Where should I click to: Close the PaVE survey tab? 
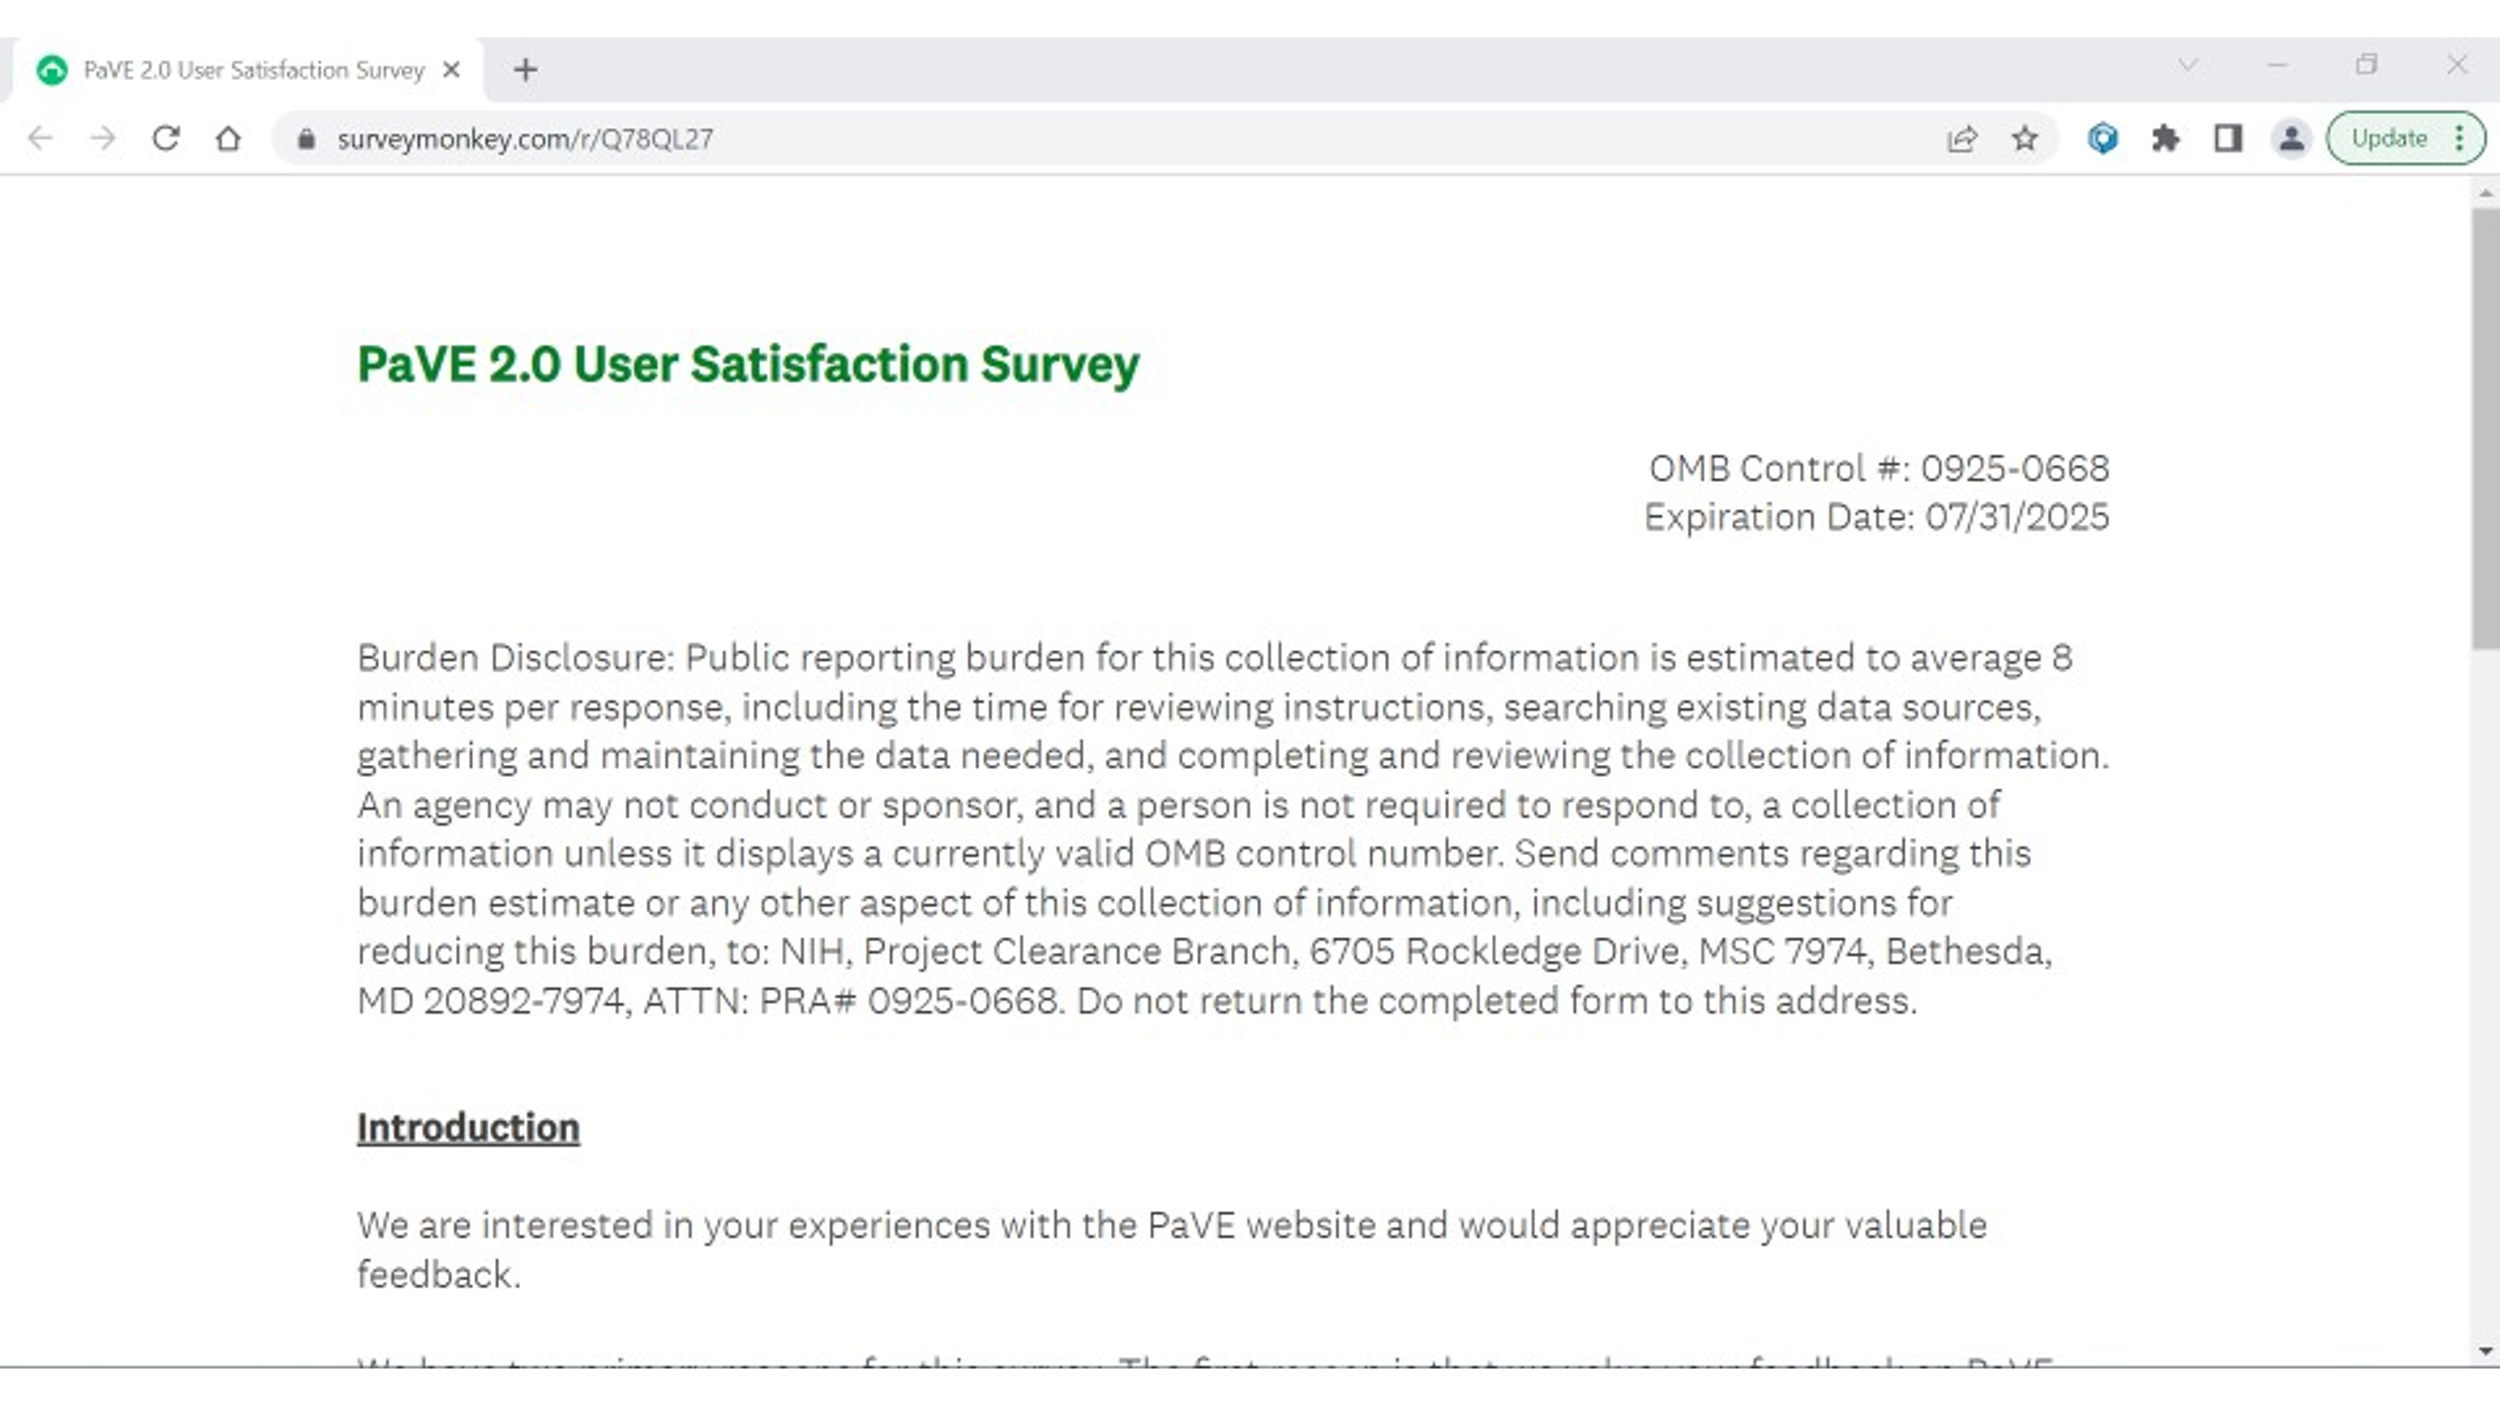click(x=451, y=70)
